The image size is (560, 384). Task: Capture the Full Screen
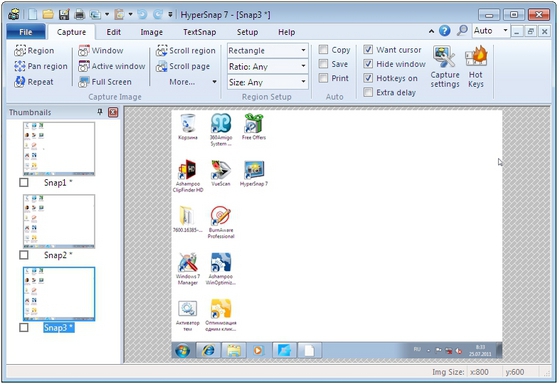105,82
